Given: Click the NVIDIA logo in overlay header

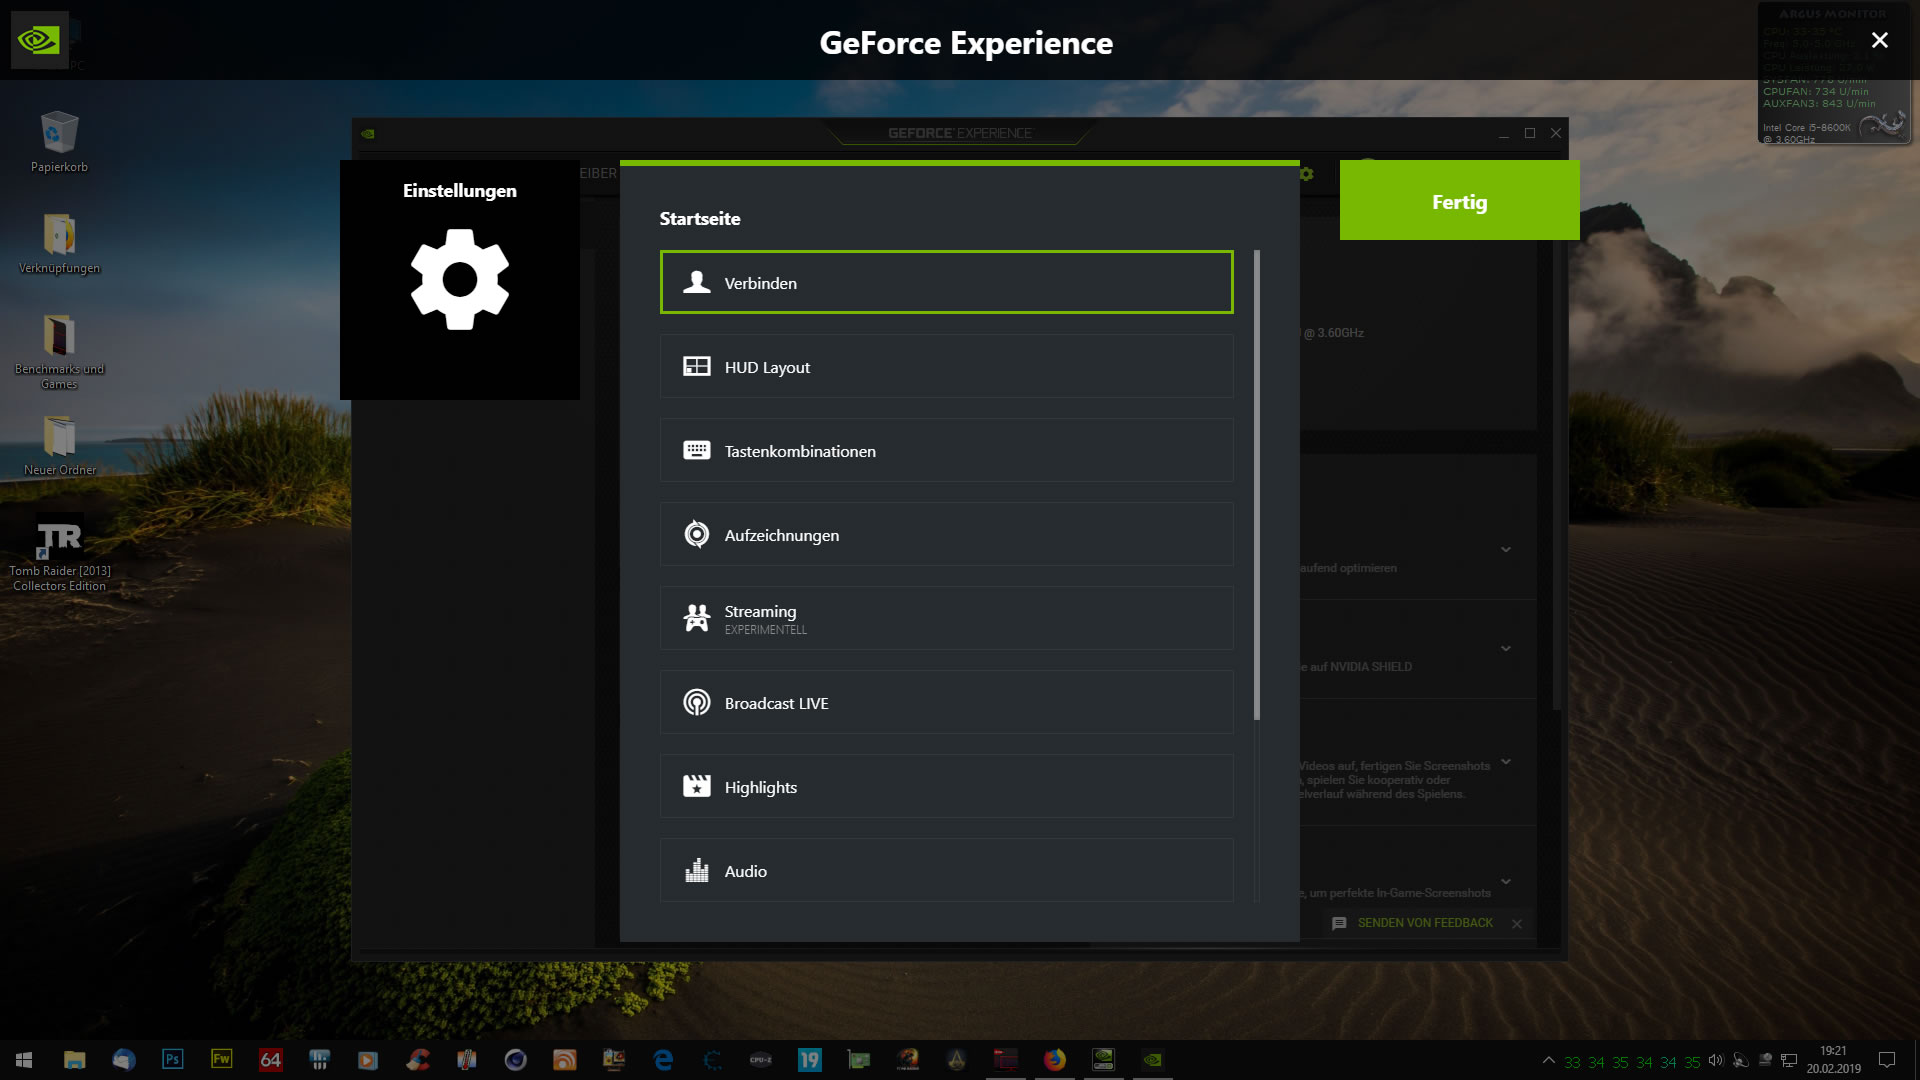Looking at the screenshot, I should (x=39, y=40).
